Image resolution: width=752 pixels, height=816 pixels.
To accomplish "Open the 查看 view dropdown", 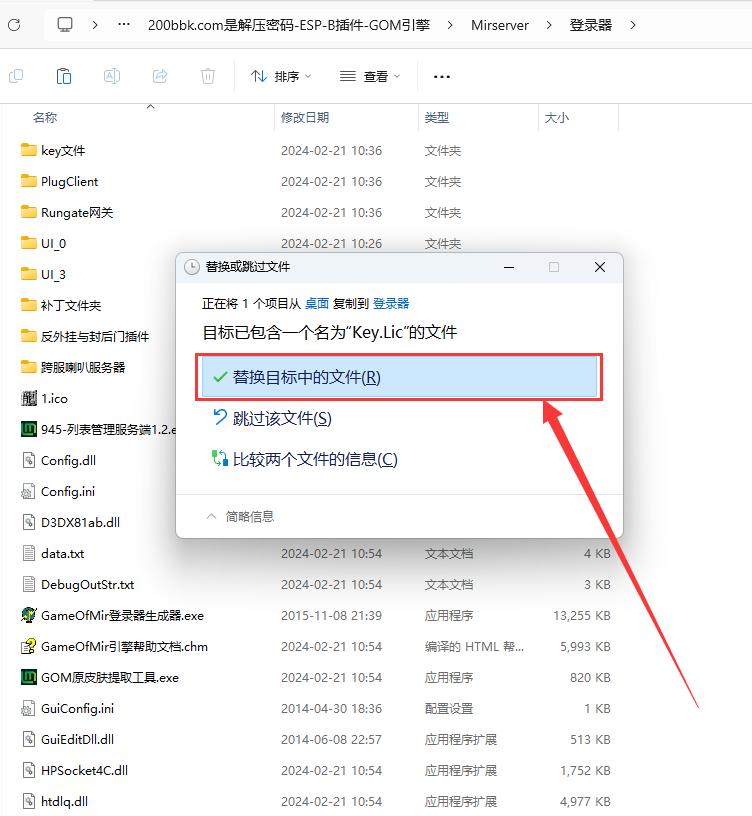I will tap(370, 76).
